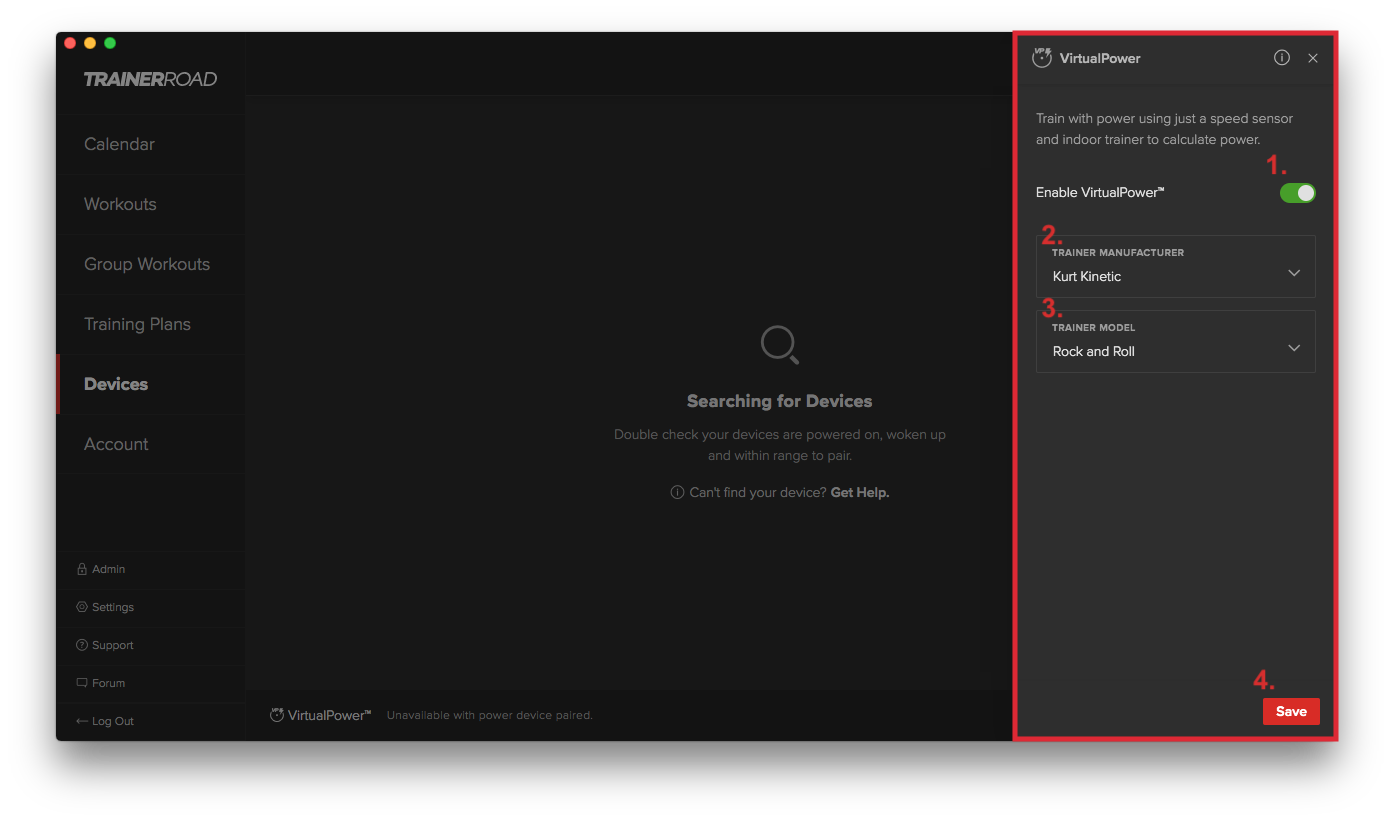Click the VirtualPower stopwatch icon in panel header
Viewport: 1392px width, 821px height.
pyautogui.click(x=1042, y=57)
